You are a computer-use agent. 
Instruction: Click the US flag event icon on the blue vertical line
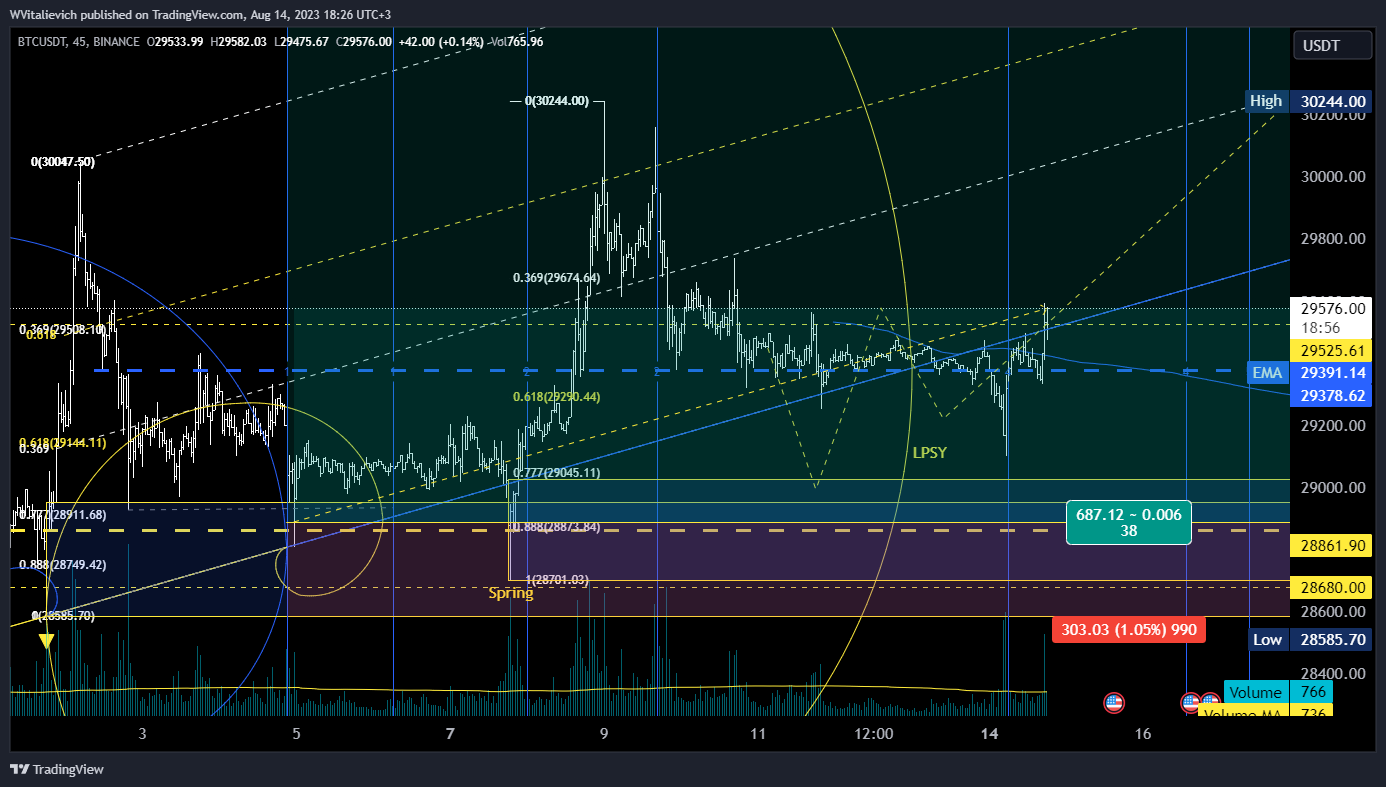(1191, 703)
